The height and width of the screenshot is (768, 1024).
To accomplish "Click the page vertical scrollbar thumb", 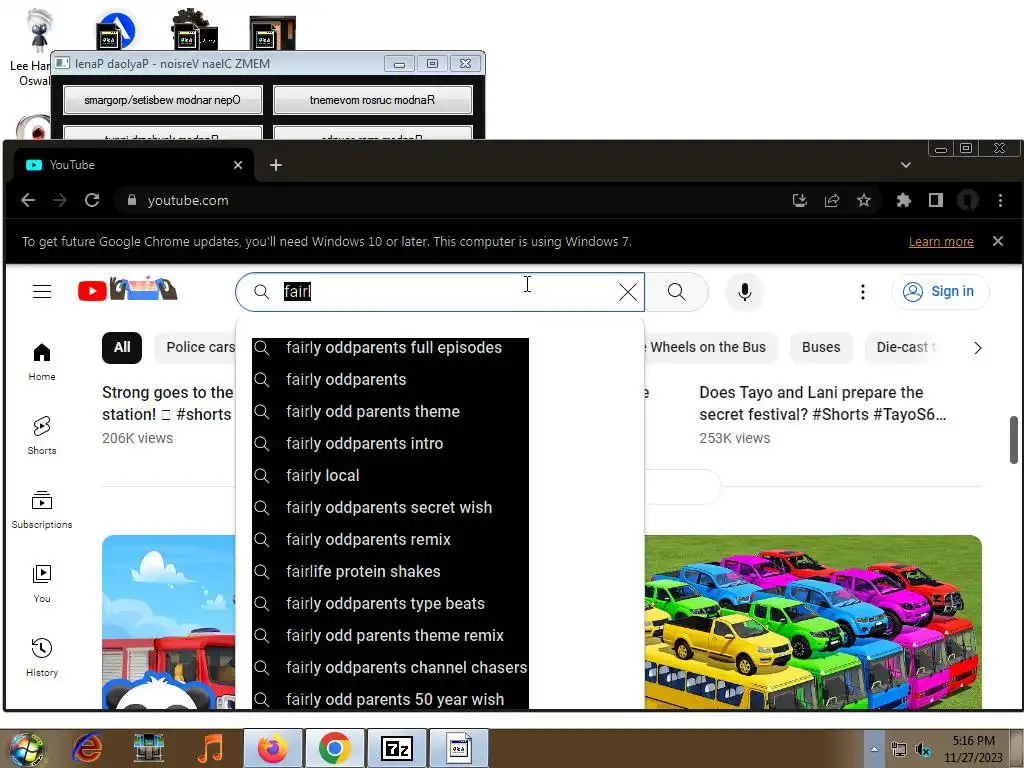I will (x=1014, y=440).
